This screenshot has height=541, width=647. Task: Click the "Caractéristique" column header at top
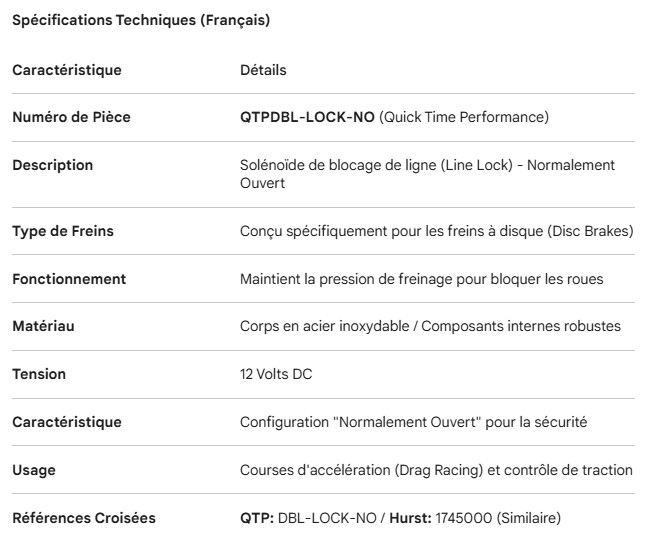point(66,70)
